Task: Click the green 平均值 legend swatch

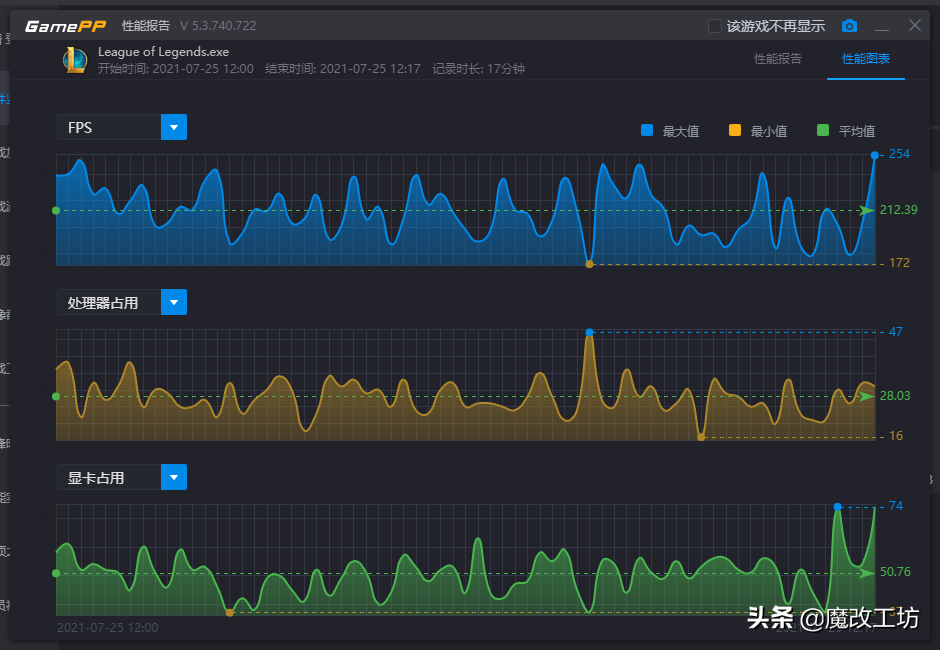Action: (x=823, y=131)
